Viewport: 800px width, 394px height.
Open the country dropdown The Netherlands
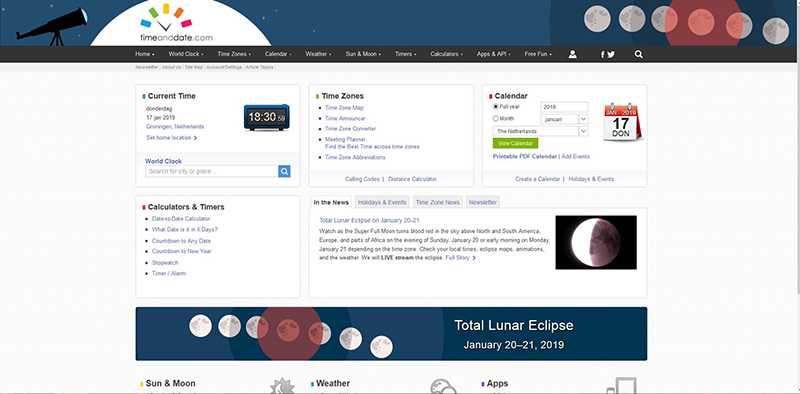[x=540, y=131]
